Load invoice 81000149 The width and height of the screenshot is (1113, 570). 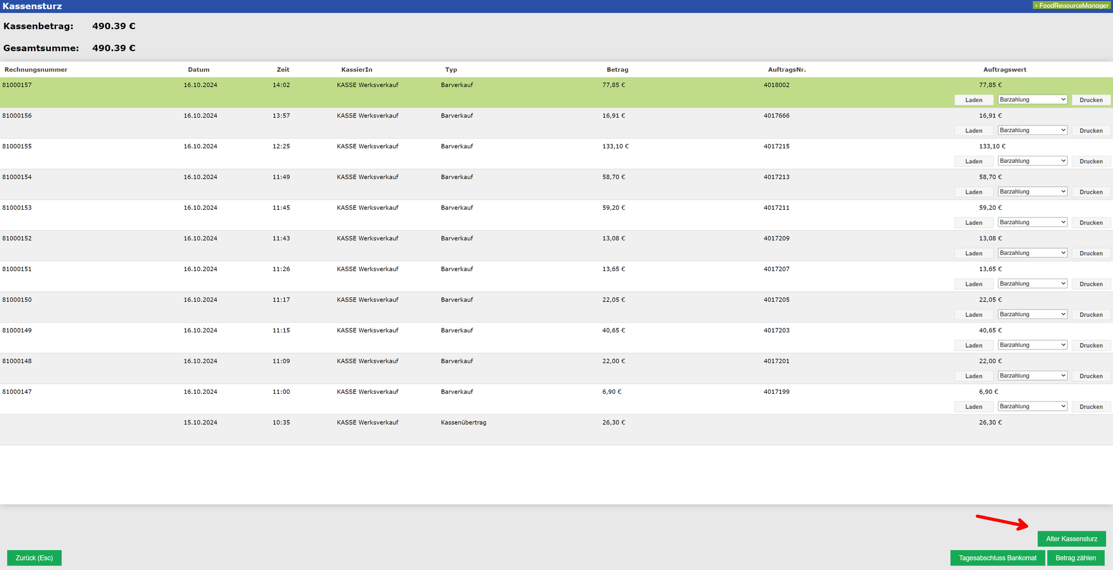coord(973,345)
